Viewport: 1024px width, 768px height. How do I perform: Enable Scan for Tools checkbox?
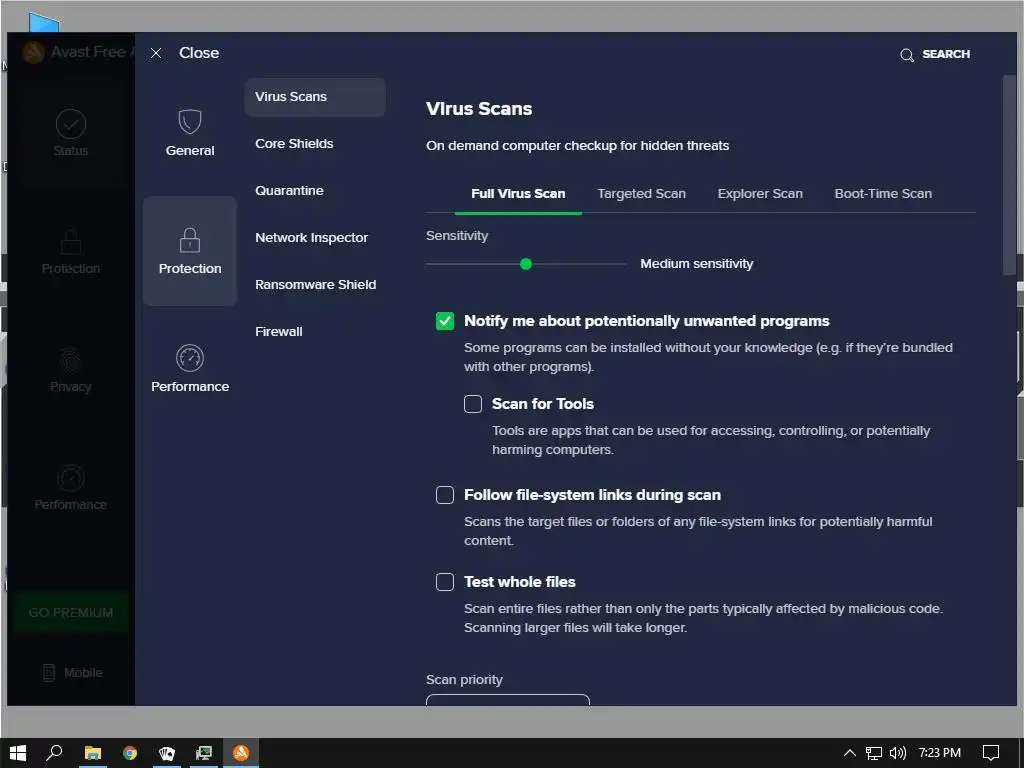[x=473, y=404]
